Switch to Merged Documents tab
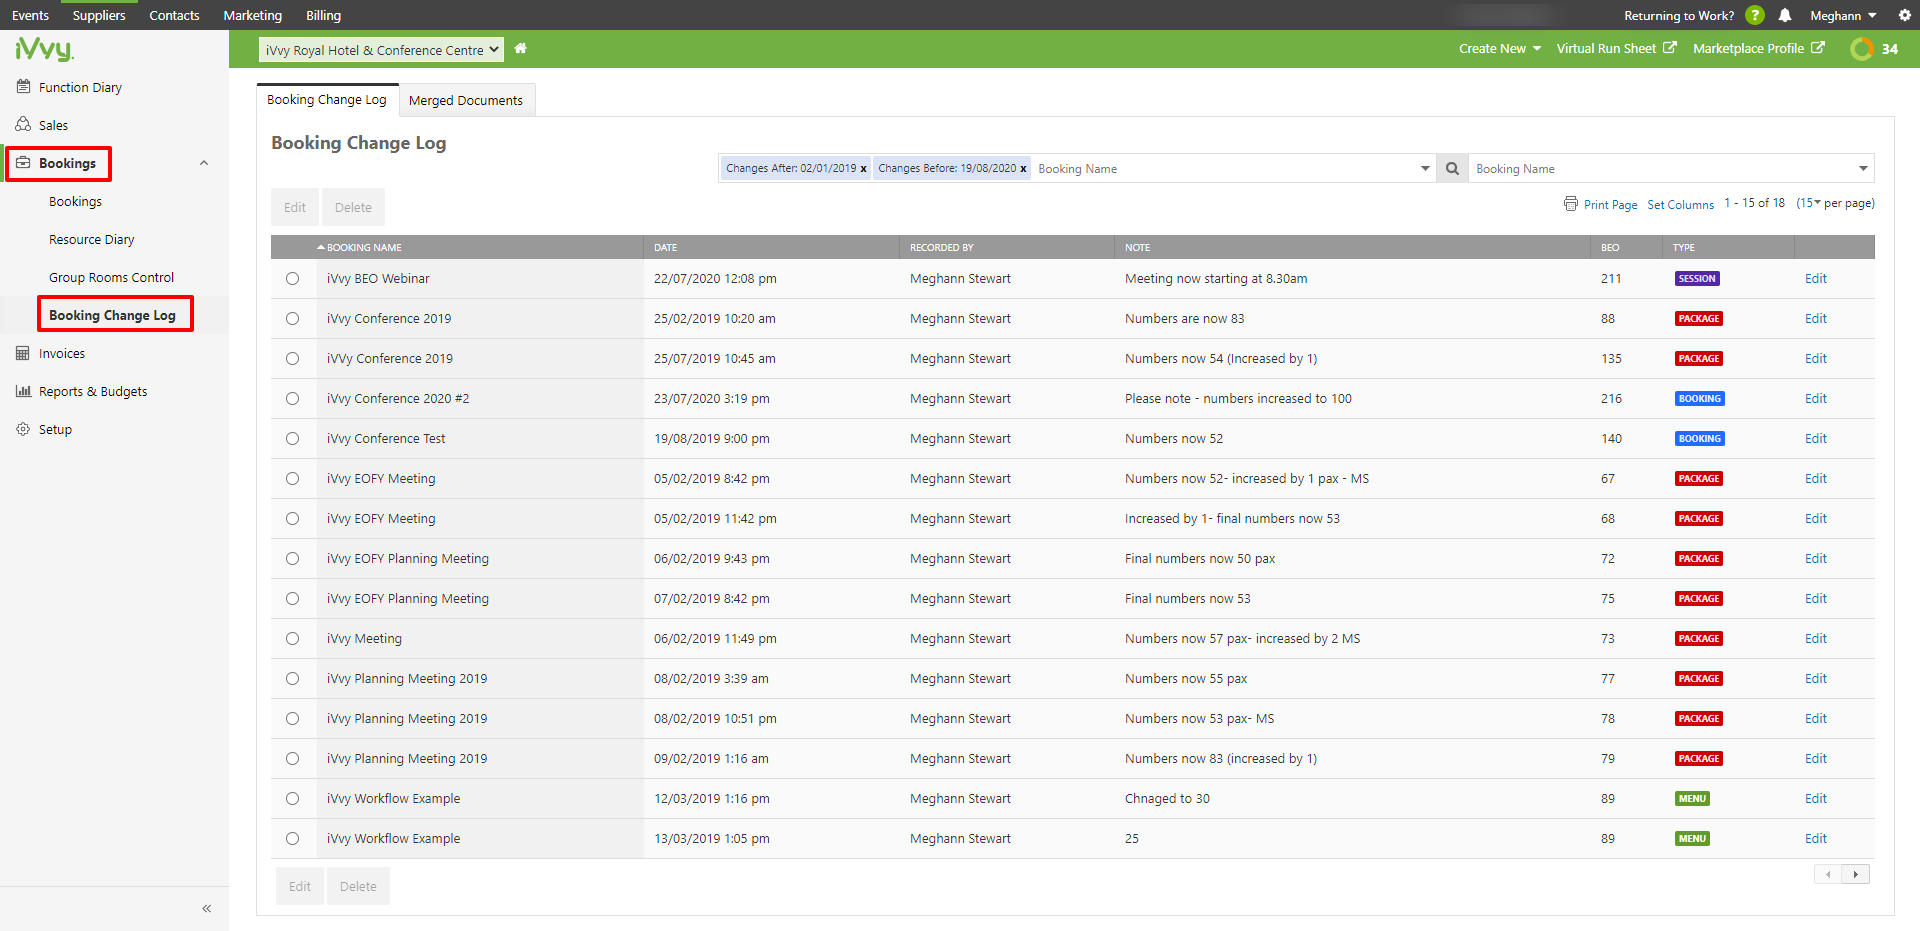Viewport: 1920px width, 931px height. coord(466,100)
